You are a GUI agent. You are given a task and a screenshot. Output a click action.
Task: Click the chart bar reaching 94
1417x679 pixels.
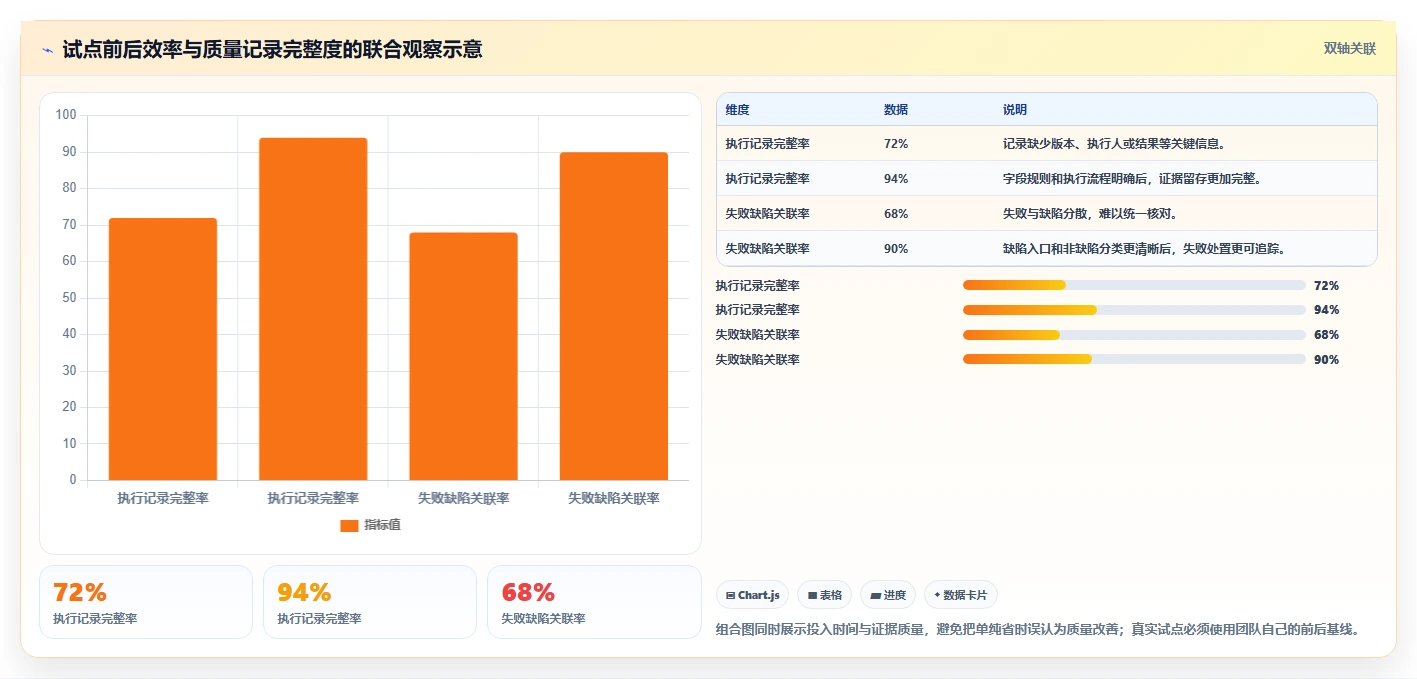[313, 309]
